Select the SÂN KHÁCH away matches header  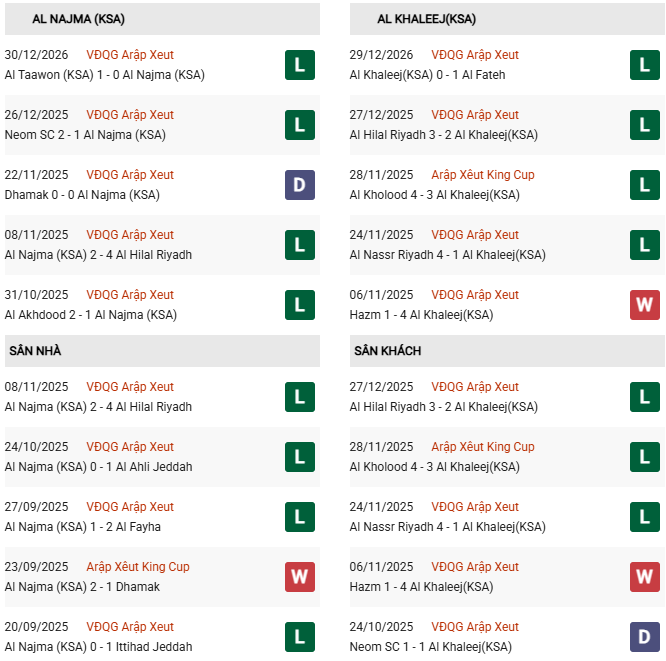[x=387, y=351]
